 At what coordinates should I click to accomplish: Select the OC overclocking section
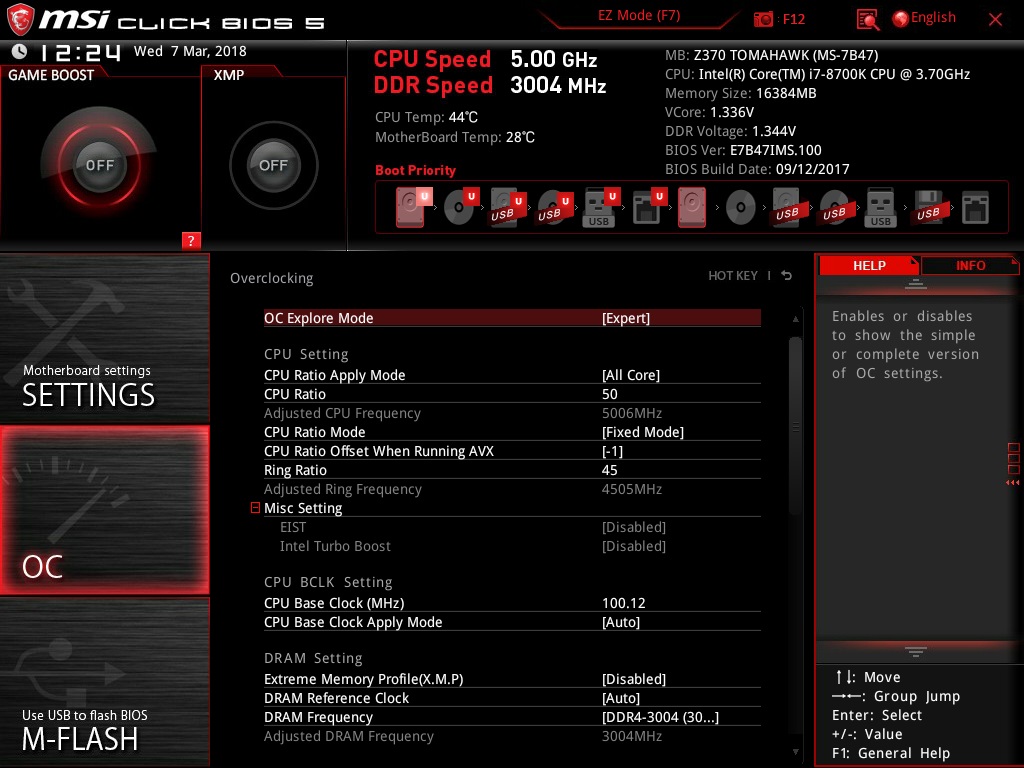pyautogui.click(x=104, y=510)
